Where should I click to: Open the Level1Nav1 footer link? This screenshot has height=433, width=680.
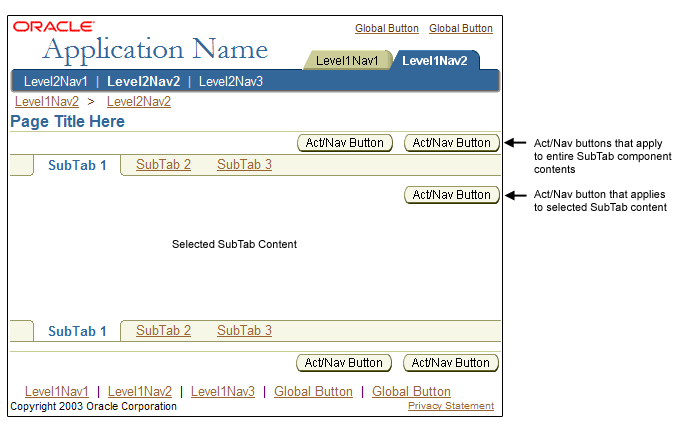pyautogui.click(x=57, y=391)
